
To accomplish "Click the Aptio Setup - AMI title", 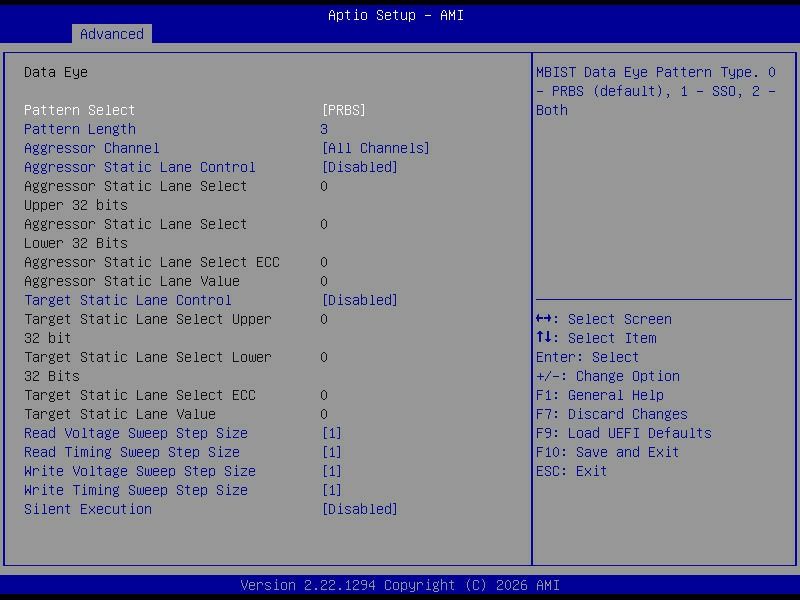I will click(x=396, y=15).
